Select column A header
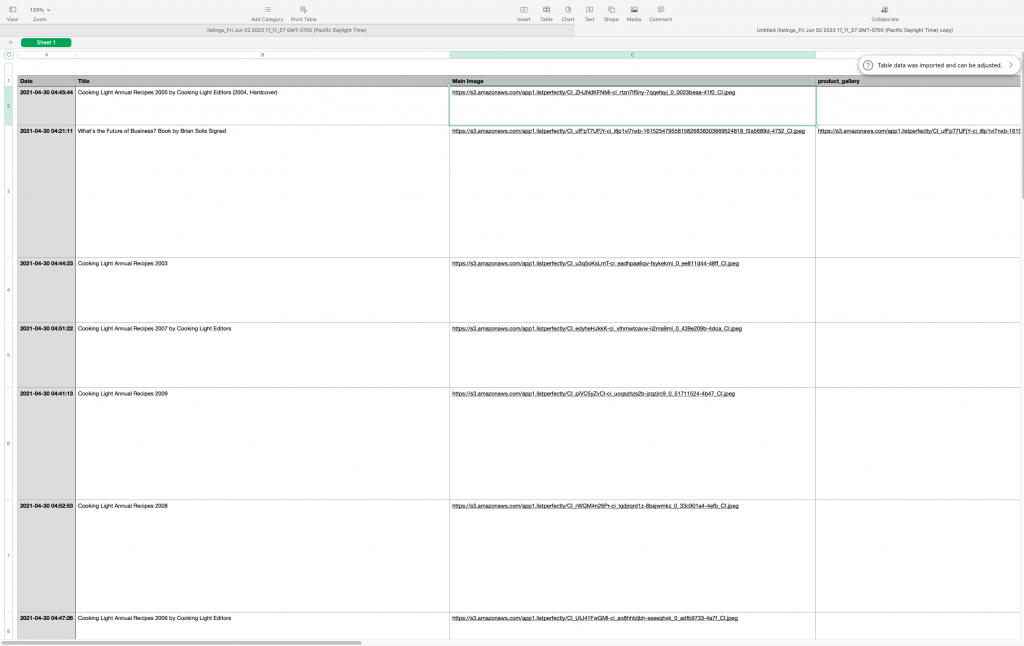 click(46, 55)
